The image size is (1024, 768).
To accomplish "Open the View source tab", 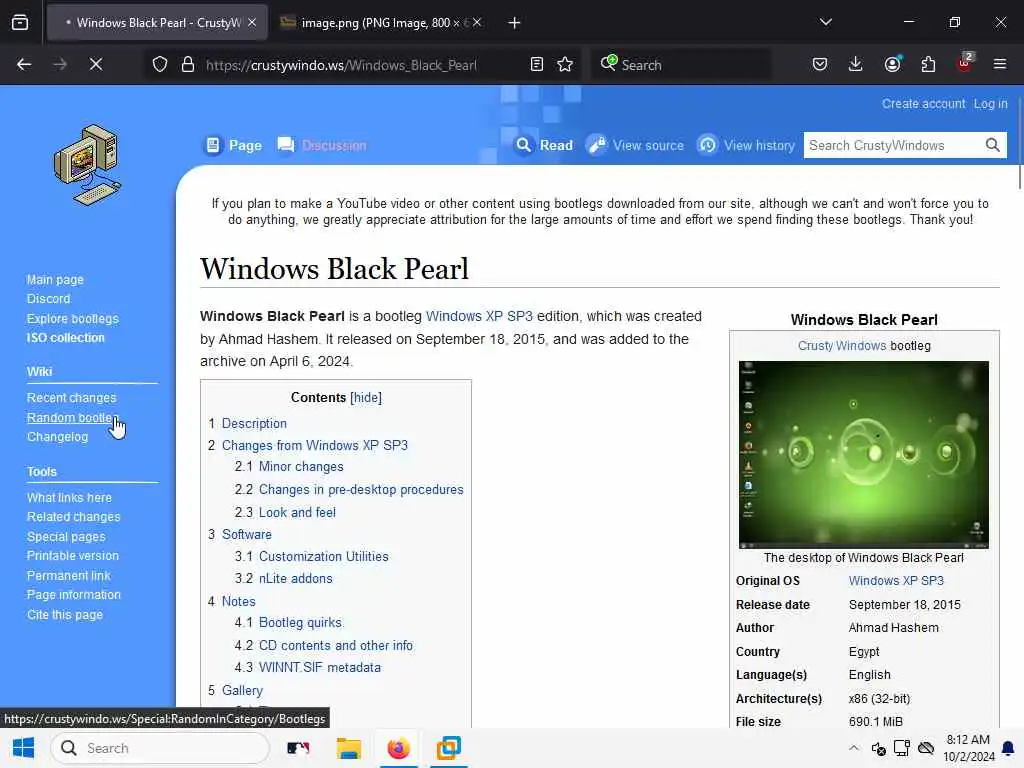I will click(x=636, y=146).
